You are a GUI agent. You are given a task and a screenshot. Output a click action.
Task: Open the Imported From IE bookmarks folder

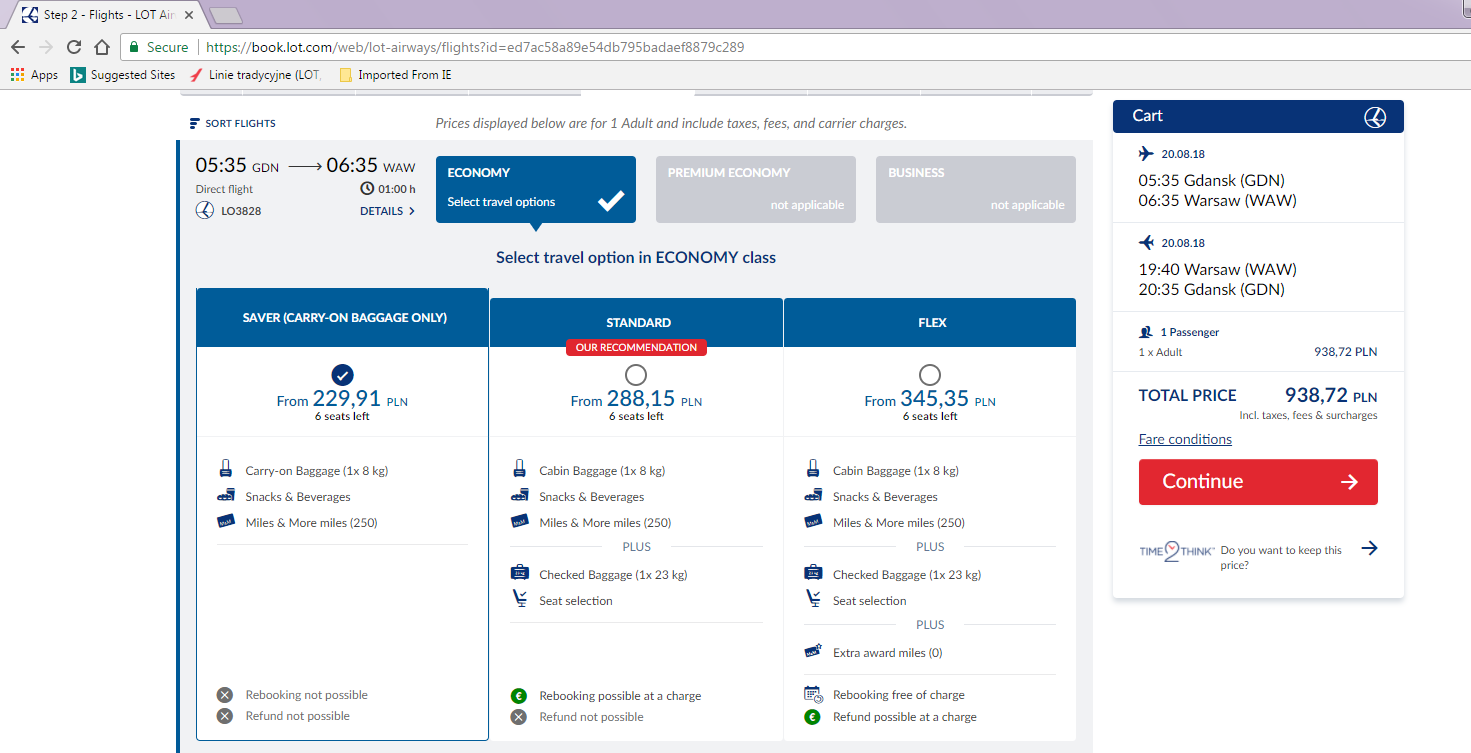tap(395, 75)
